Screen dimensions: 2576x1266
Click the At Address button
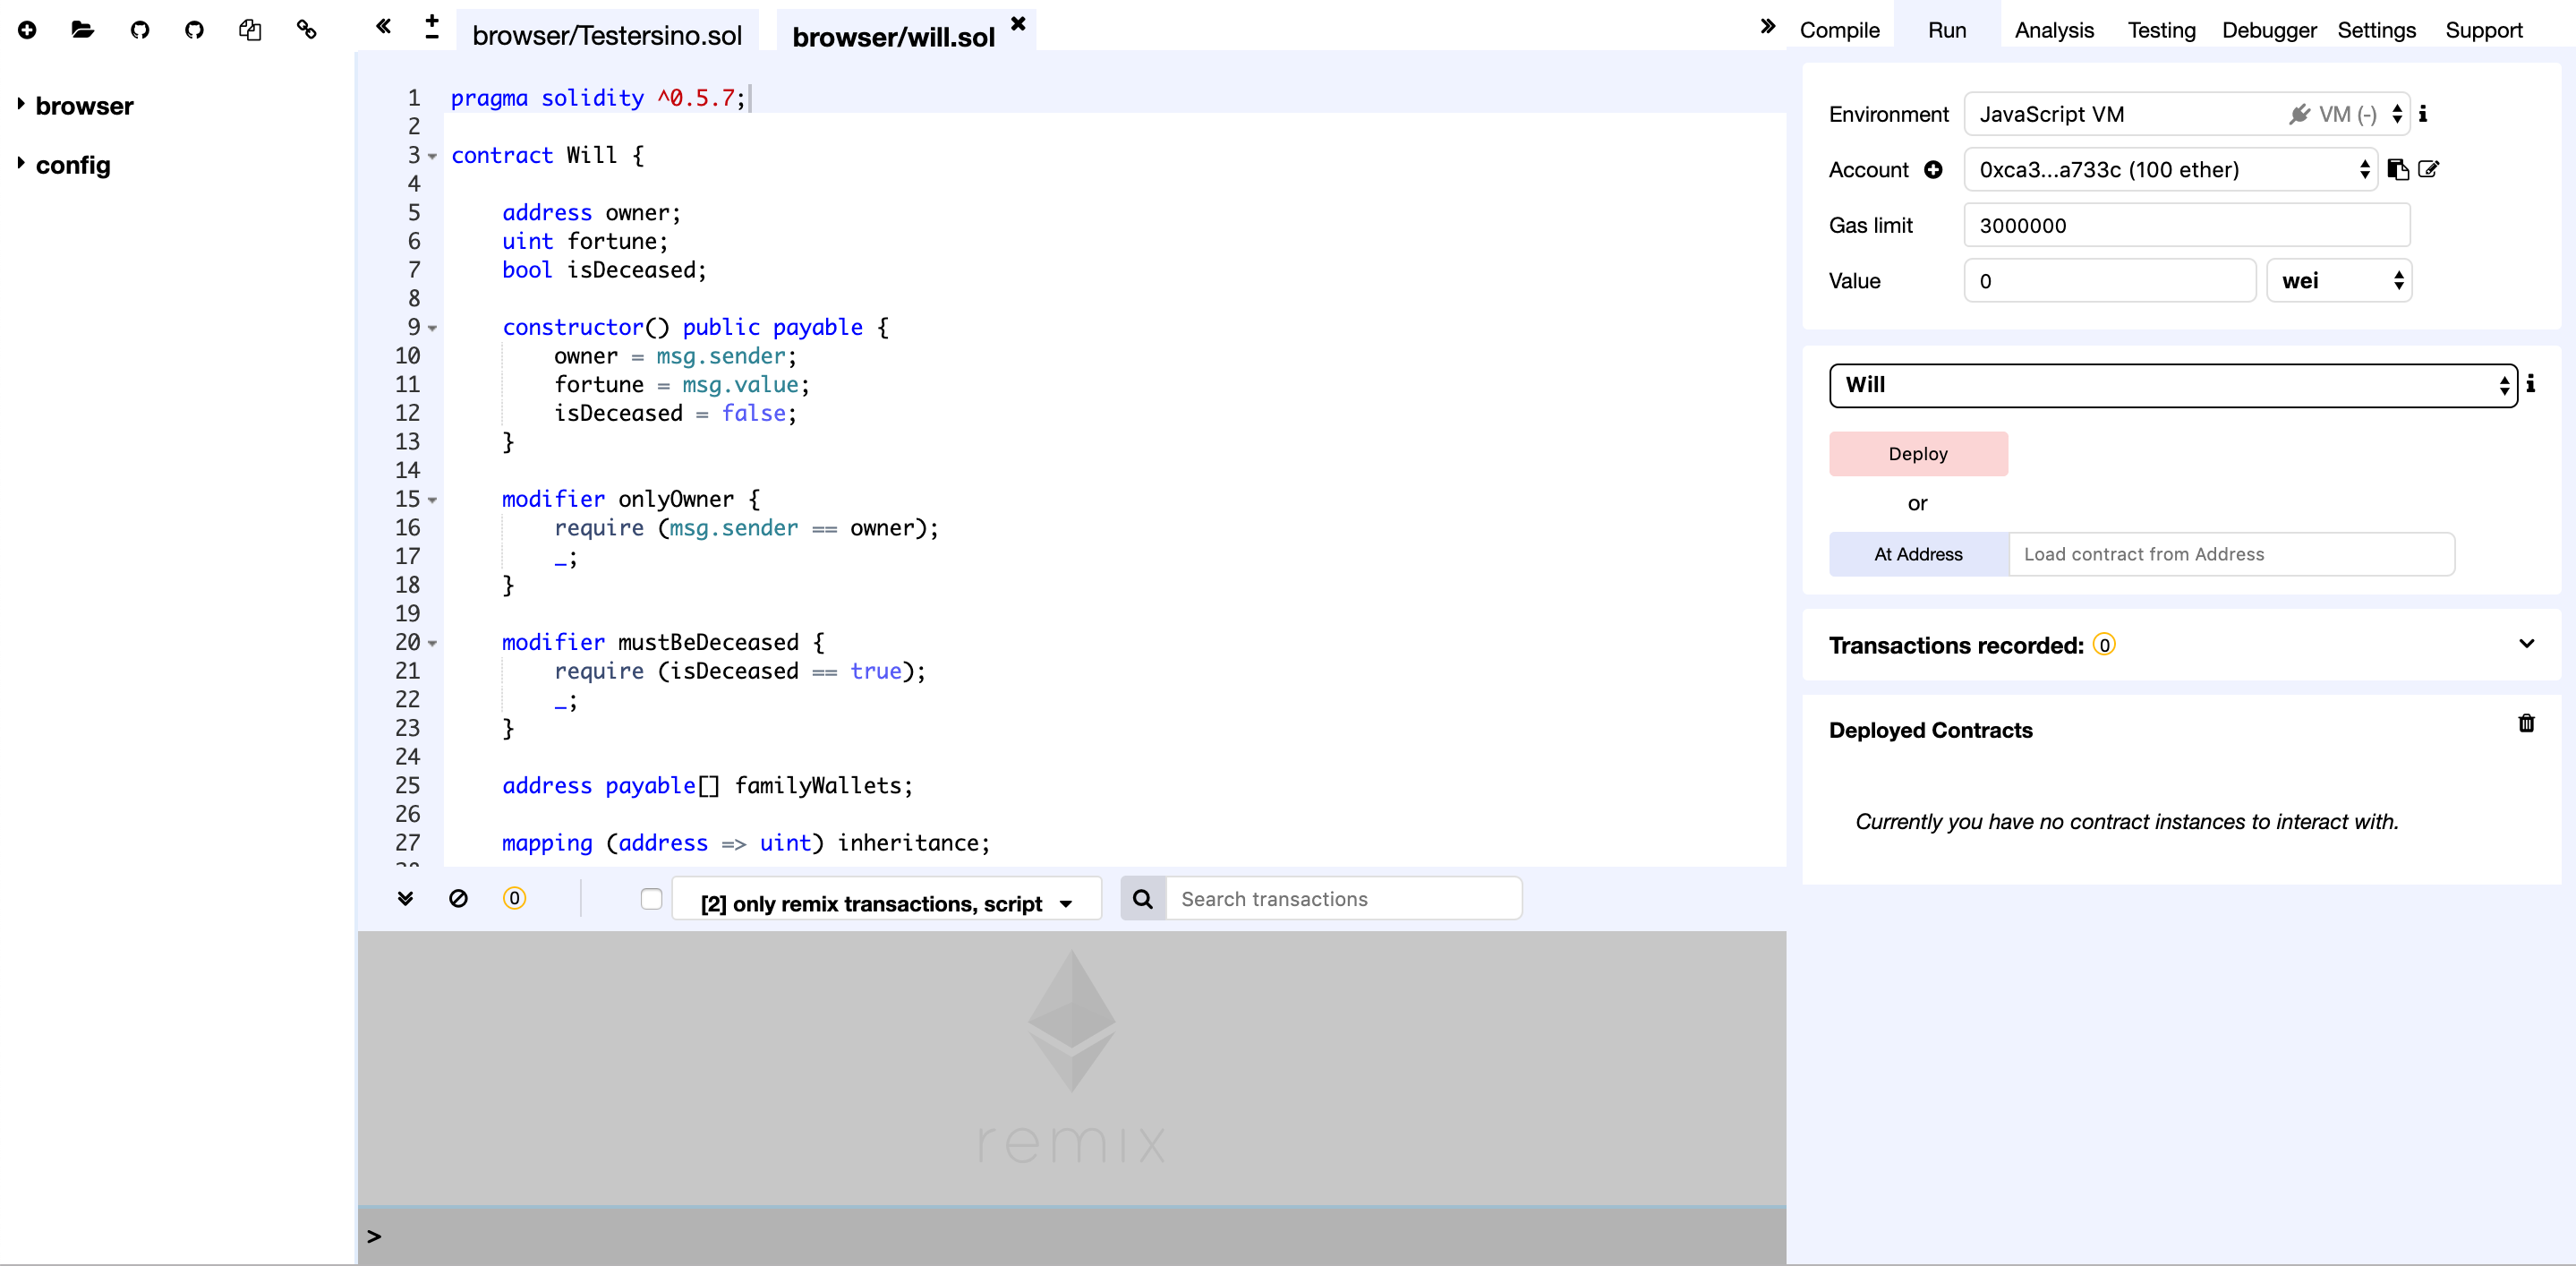[1918, 554]
